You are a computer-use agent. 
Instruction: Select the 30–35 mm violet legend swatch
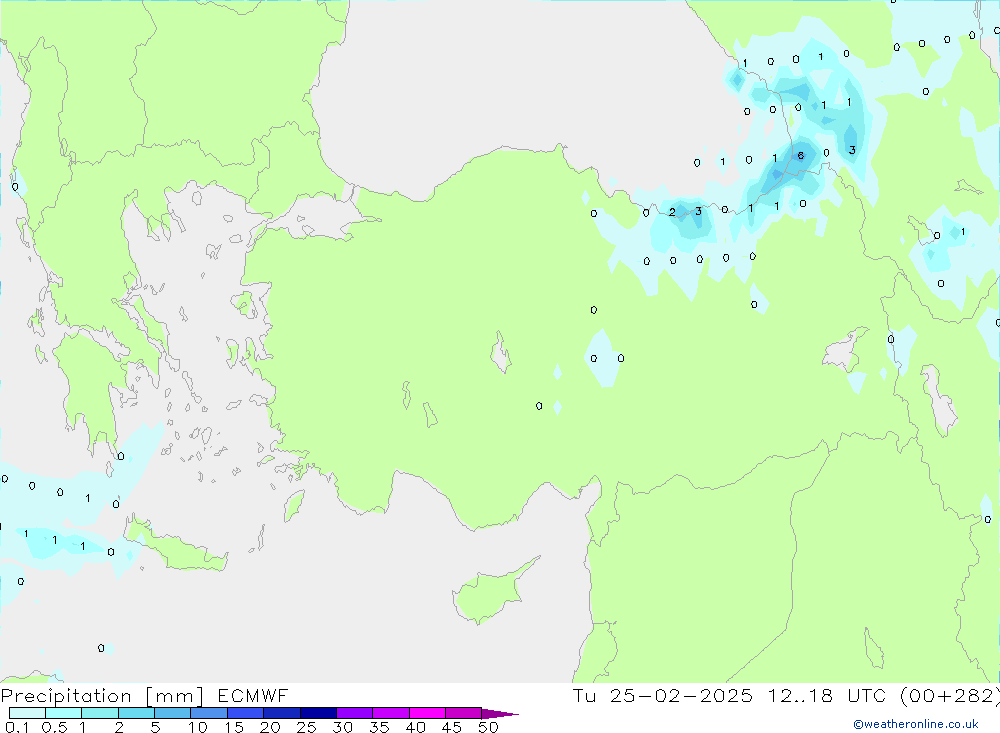[355, 713]
